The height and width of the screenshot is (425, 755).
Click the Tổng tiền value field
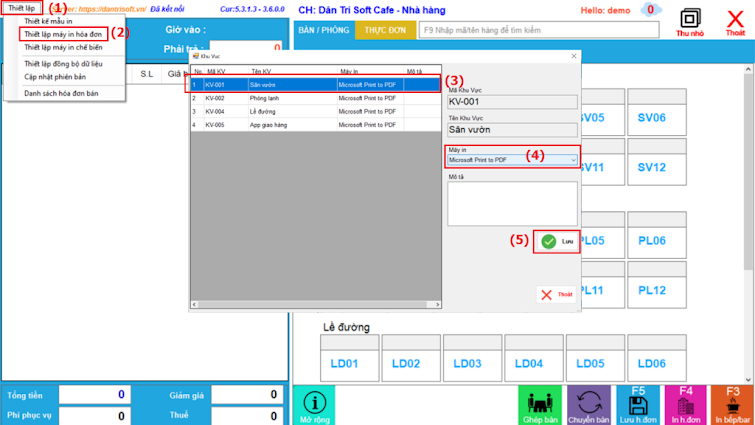94,395
